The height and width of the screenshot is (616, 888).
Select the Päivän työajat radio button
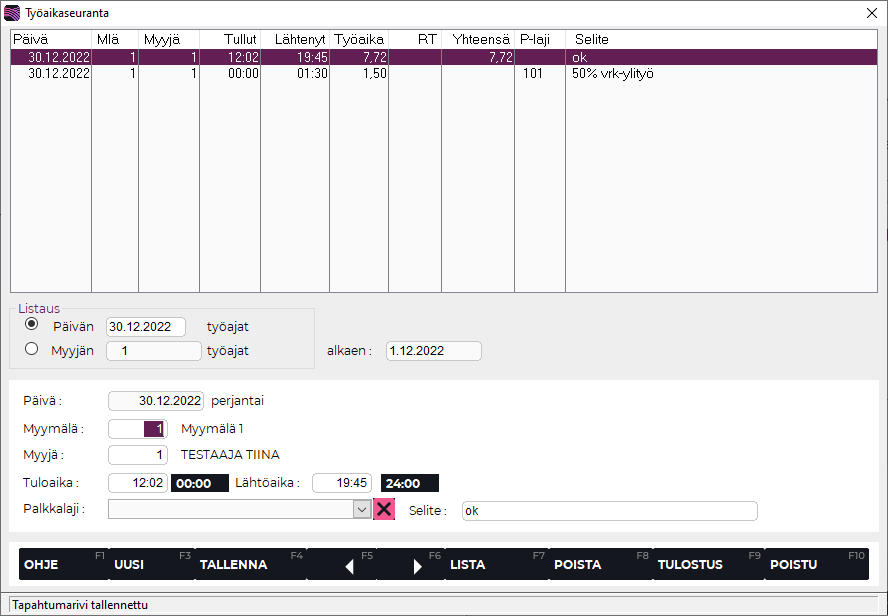[x=32, y=325]
